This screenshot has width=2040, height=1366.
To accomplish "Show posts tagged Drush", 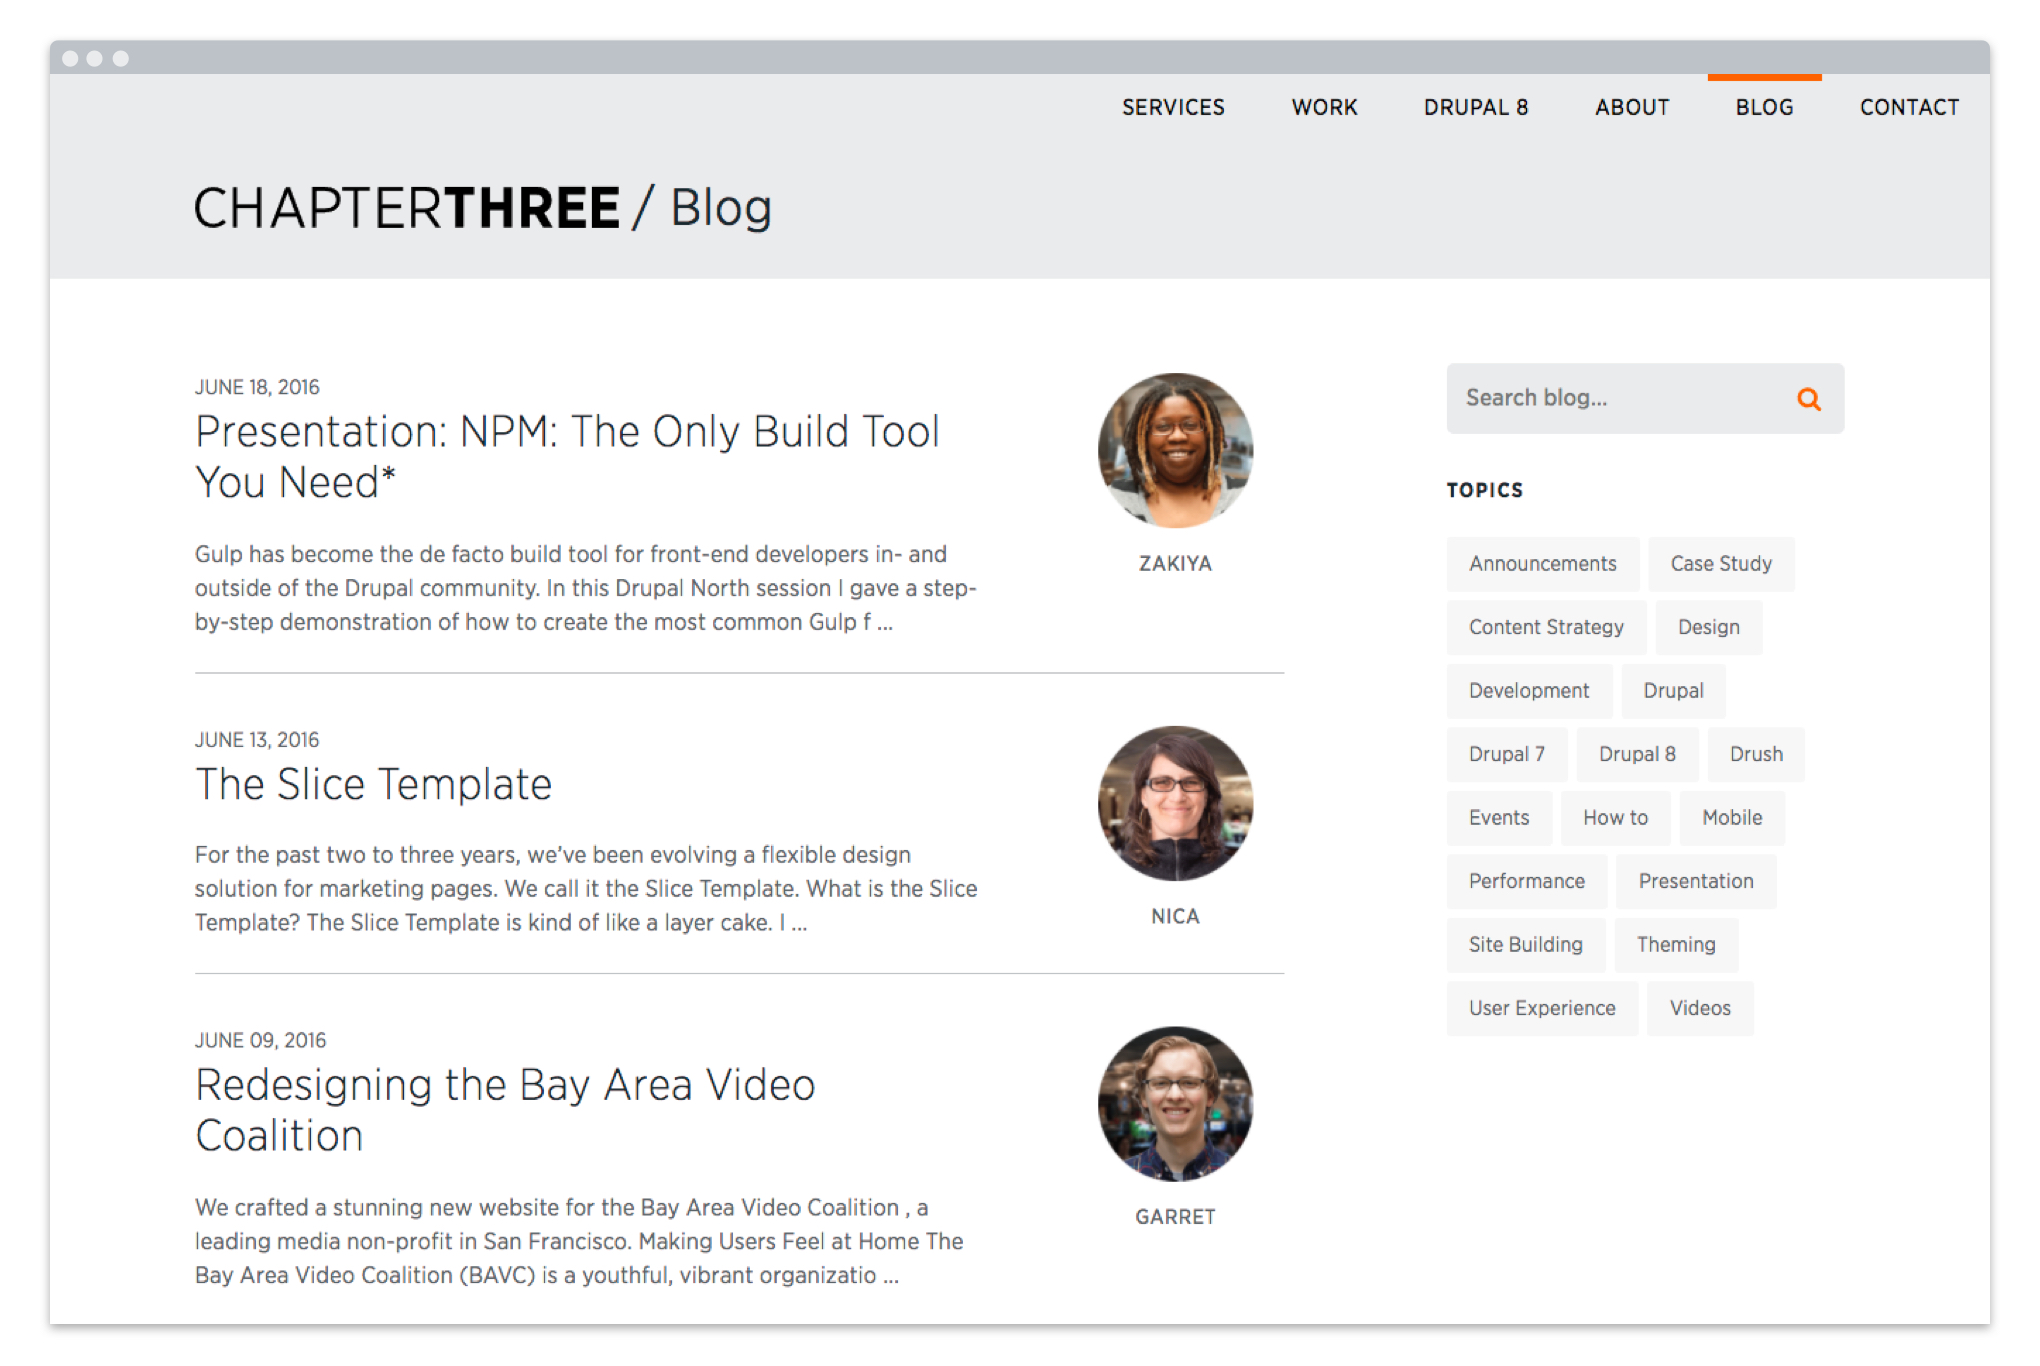I will [1756, 754].
